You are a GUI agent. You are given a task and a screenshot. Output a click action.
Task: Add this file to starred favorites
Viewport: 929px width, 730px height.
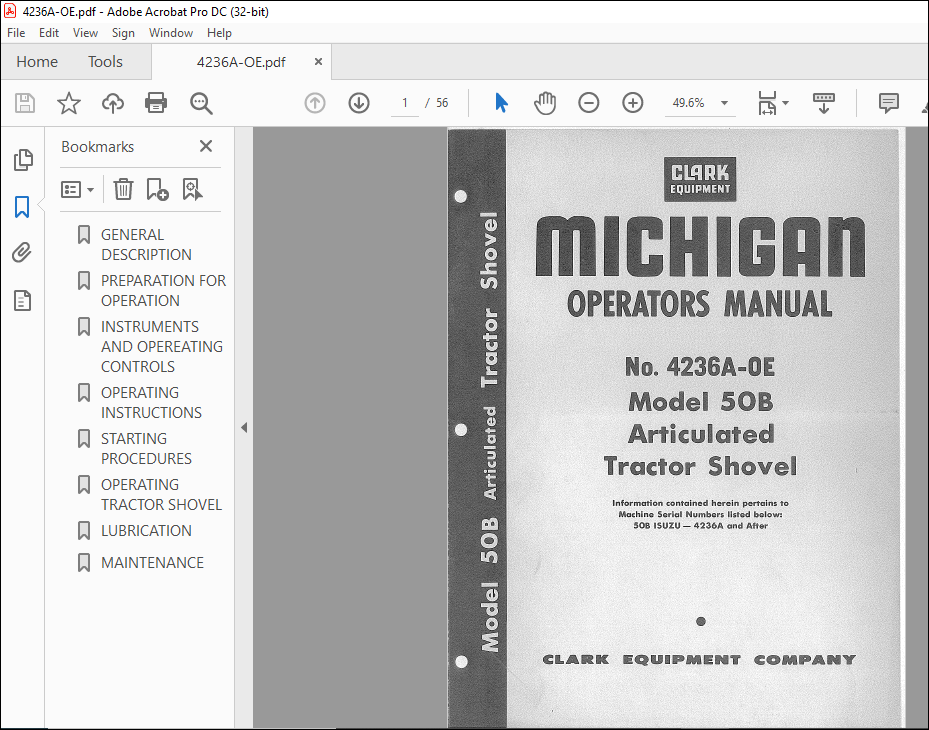pyautogui.click(x=69, y=103)
